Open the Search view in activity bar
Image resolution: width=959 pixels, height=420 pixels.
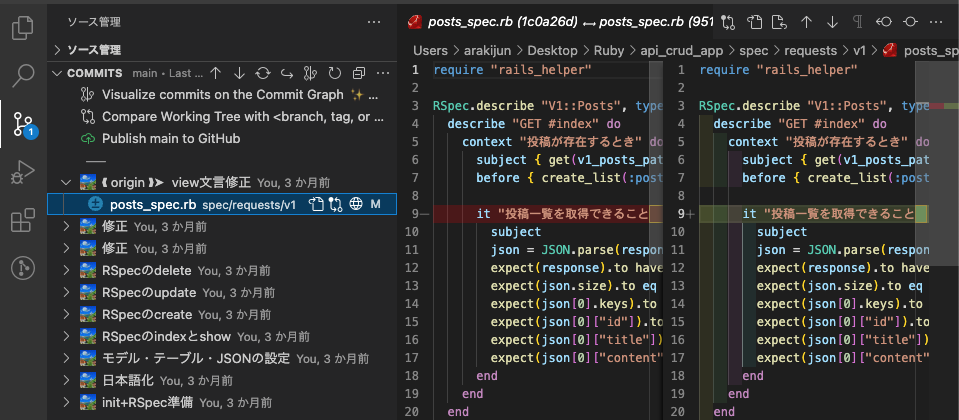[x=23, y=75]
